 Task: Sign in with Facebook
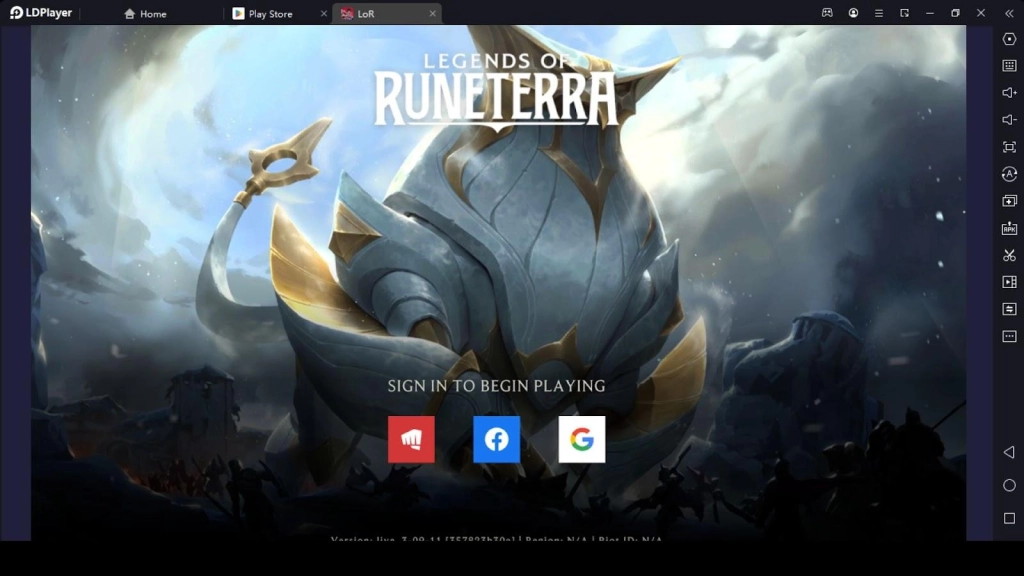pyautogui.click(x=496, y=440)
